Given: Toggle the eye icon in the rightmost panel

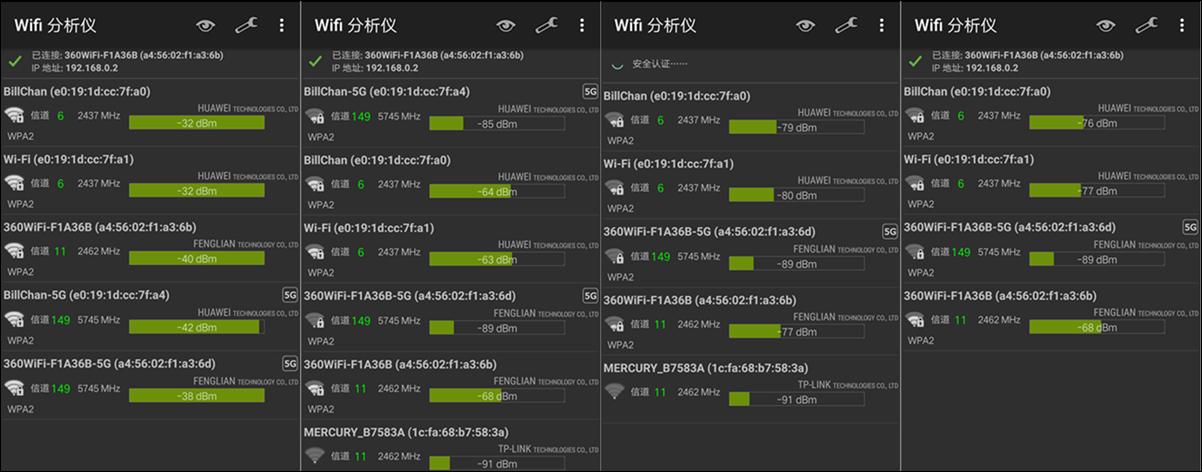Looking at the screenshot, I should click(x=1105, y=25).
